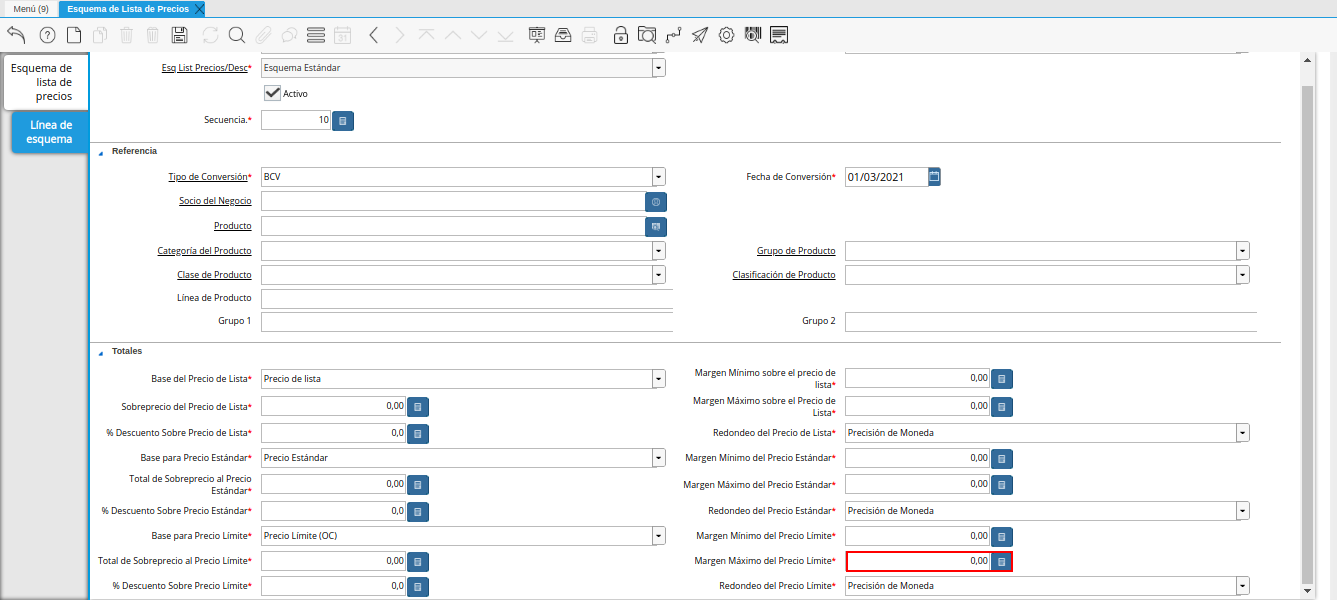Open the search magnifier icon

click(237, 35)
